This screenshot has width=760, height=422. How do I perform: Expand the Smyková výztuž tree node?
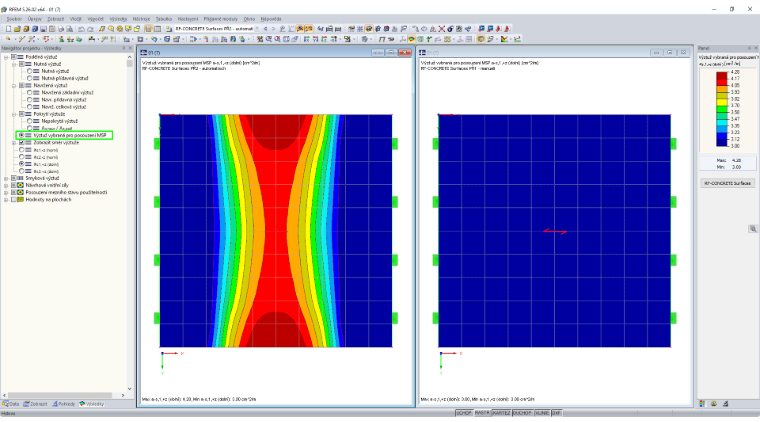[6, 178]
